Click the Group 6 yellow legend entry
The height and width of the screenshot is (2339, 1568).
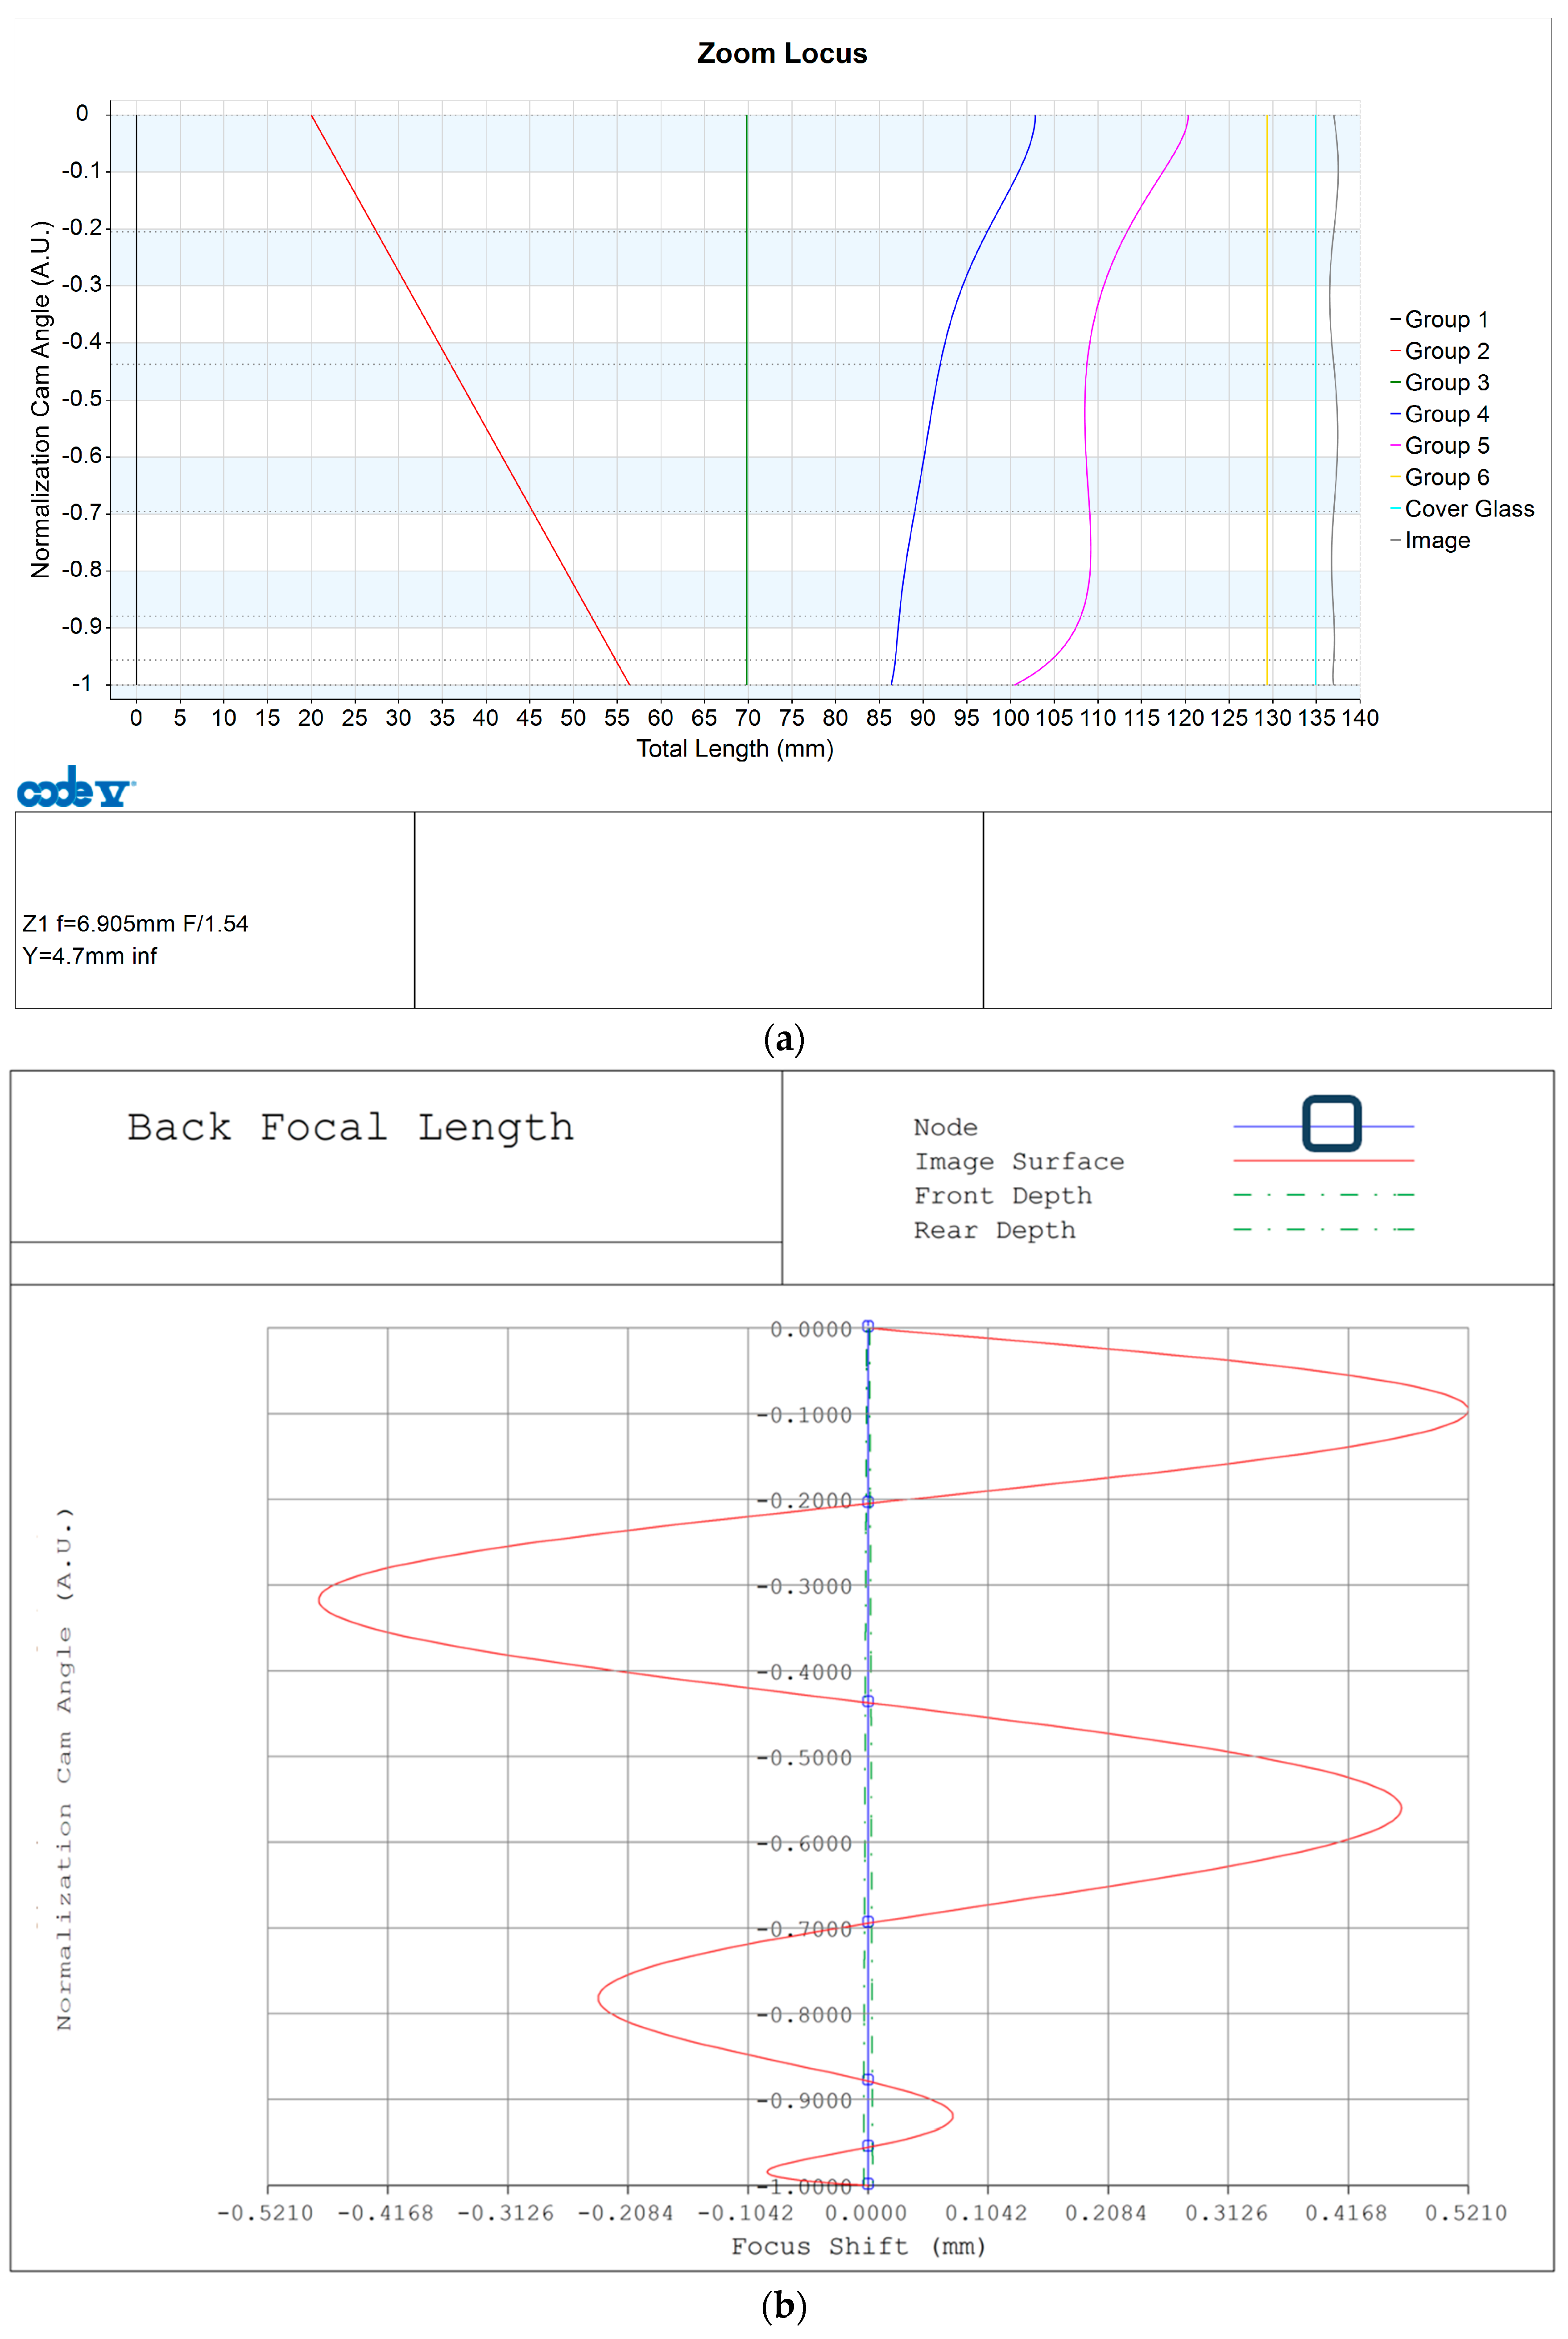click(x=1446, y=477)
